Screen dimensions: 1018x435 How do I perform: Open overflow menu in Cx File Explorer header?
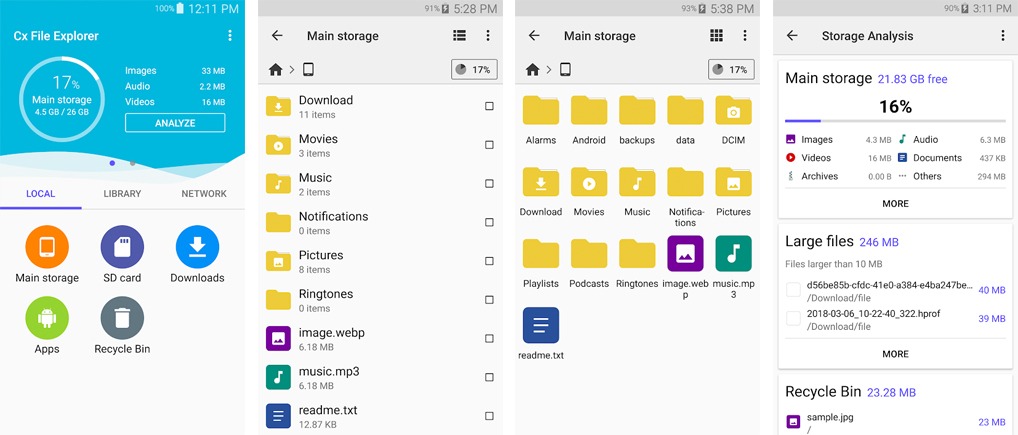pos(230,36)
